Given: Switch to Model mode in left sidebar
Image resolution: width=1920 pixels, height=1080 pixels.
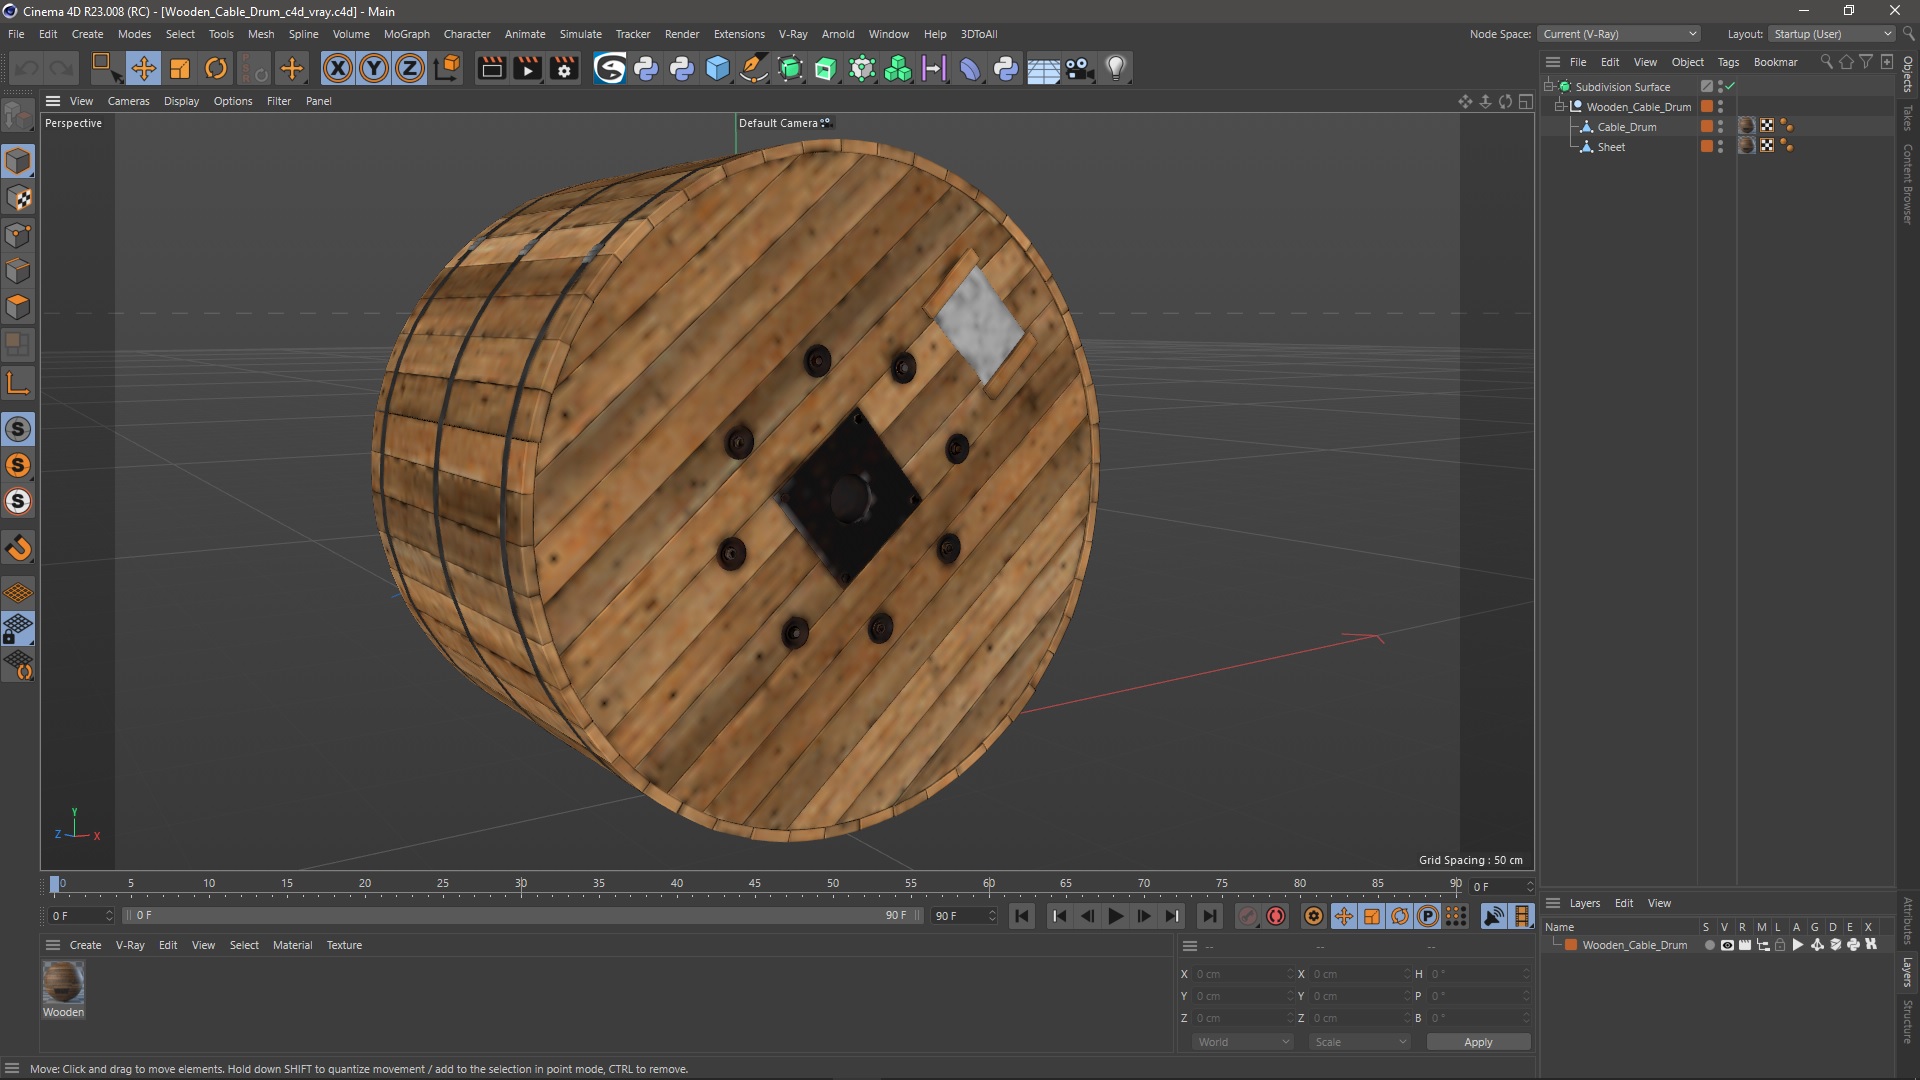Looking at the screenshot, I should tap(18, 161).
